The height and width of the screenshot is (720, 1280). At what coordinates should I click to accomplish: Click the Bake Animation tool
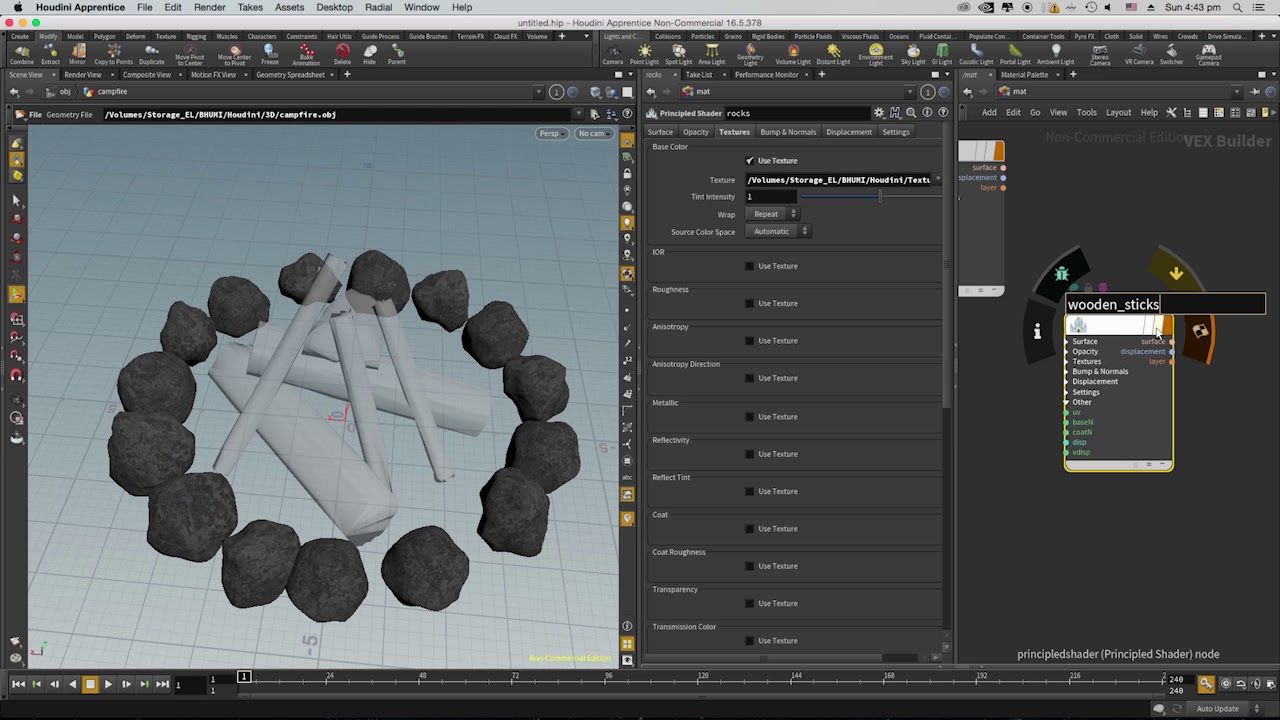(x=306, y=54)
